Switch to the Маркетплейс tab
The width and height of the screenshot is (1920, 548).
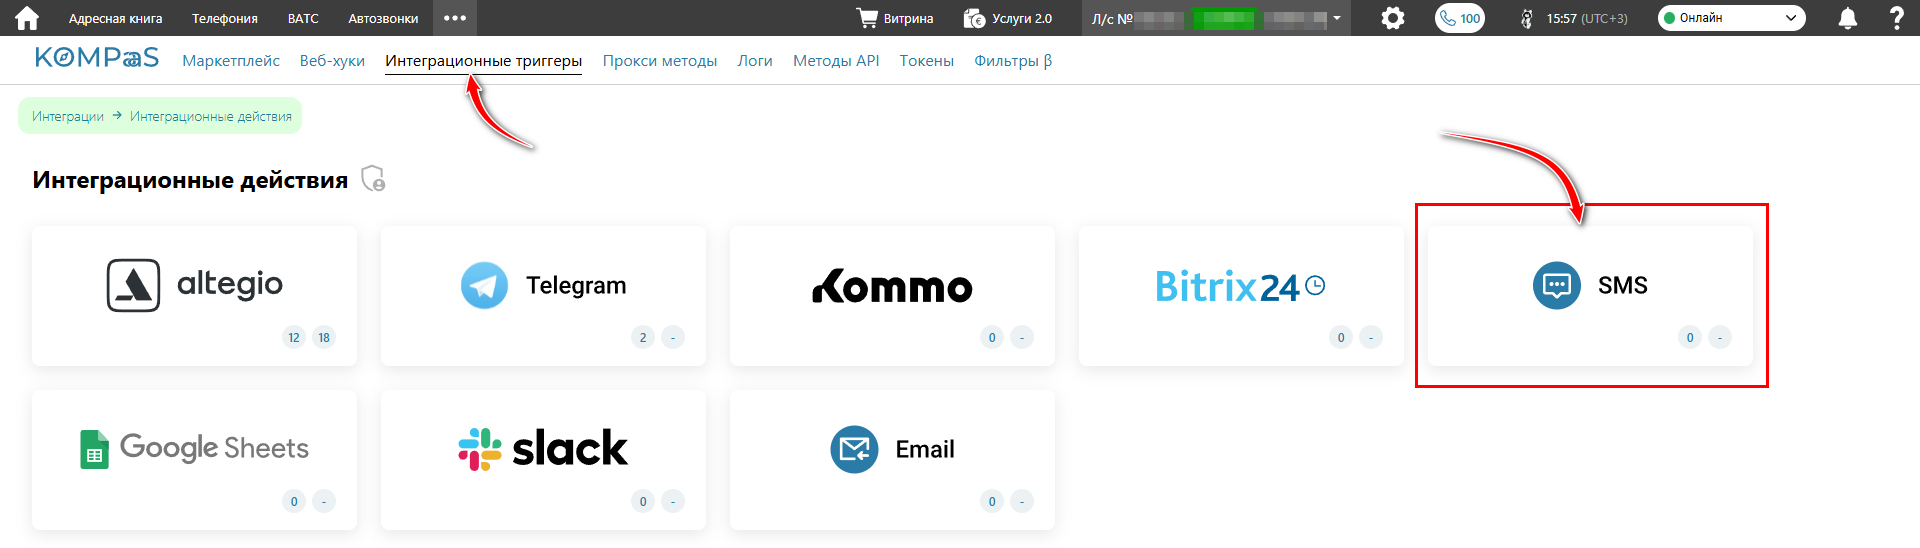[231, 61]
